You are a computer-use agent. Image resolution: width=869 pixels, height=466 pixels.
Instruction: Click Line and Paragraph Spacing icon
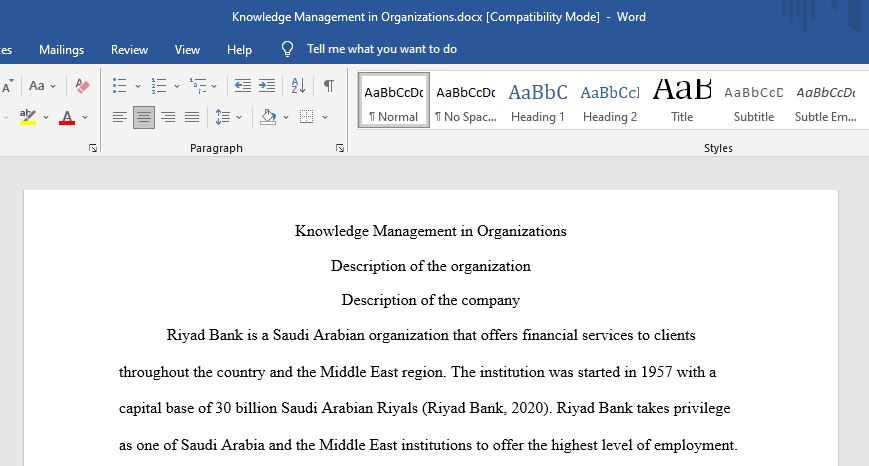pos(222,117)
